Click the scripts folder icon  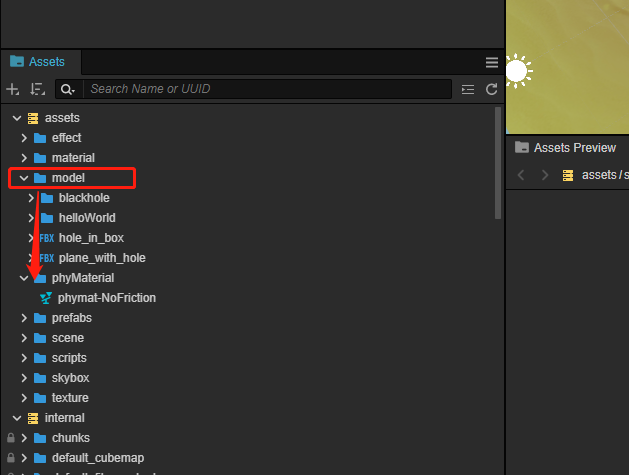(x=40, y=358)
